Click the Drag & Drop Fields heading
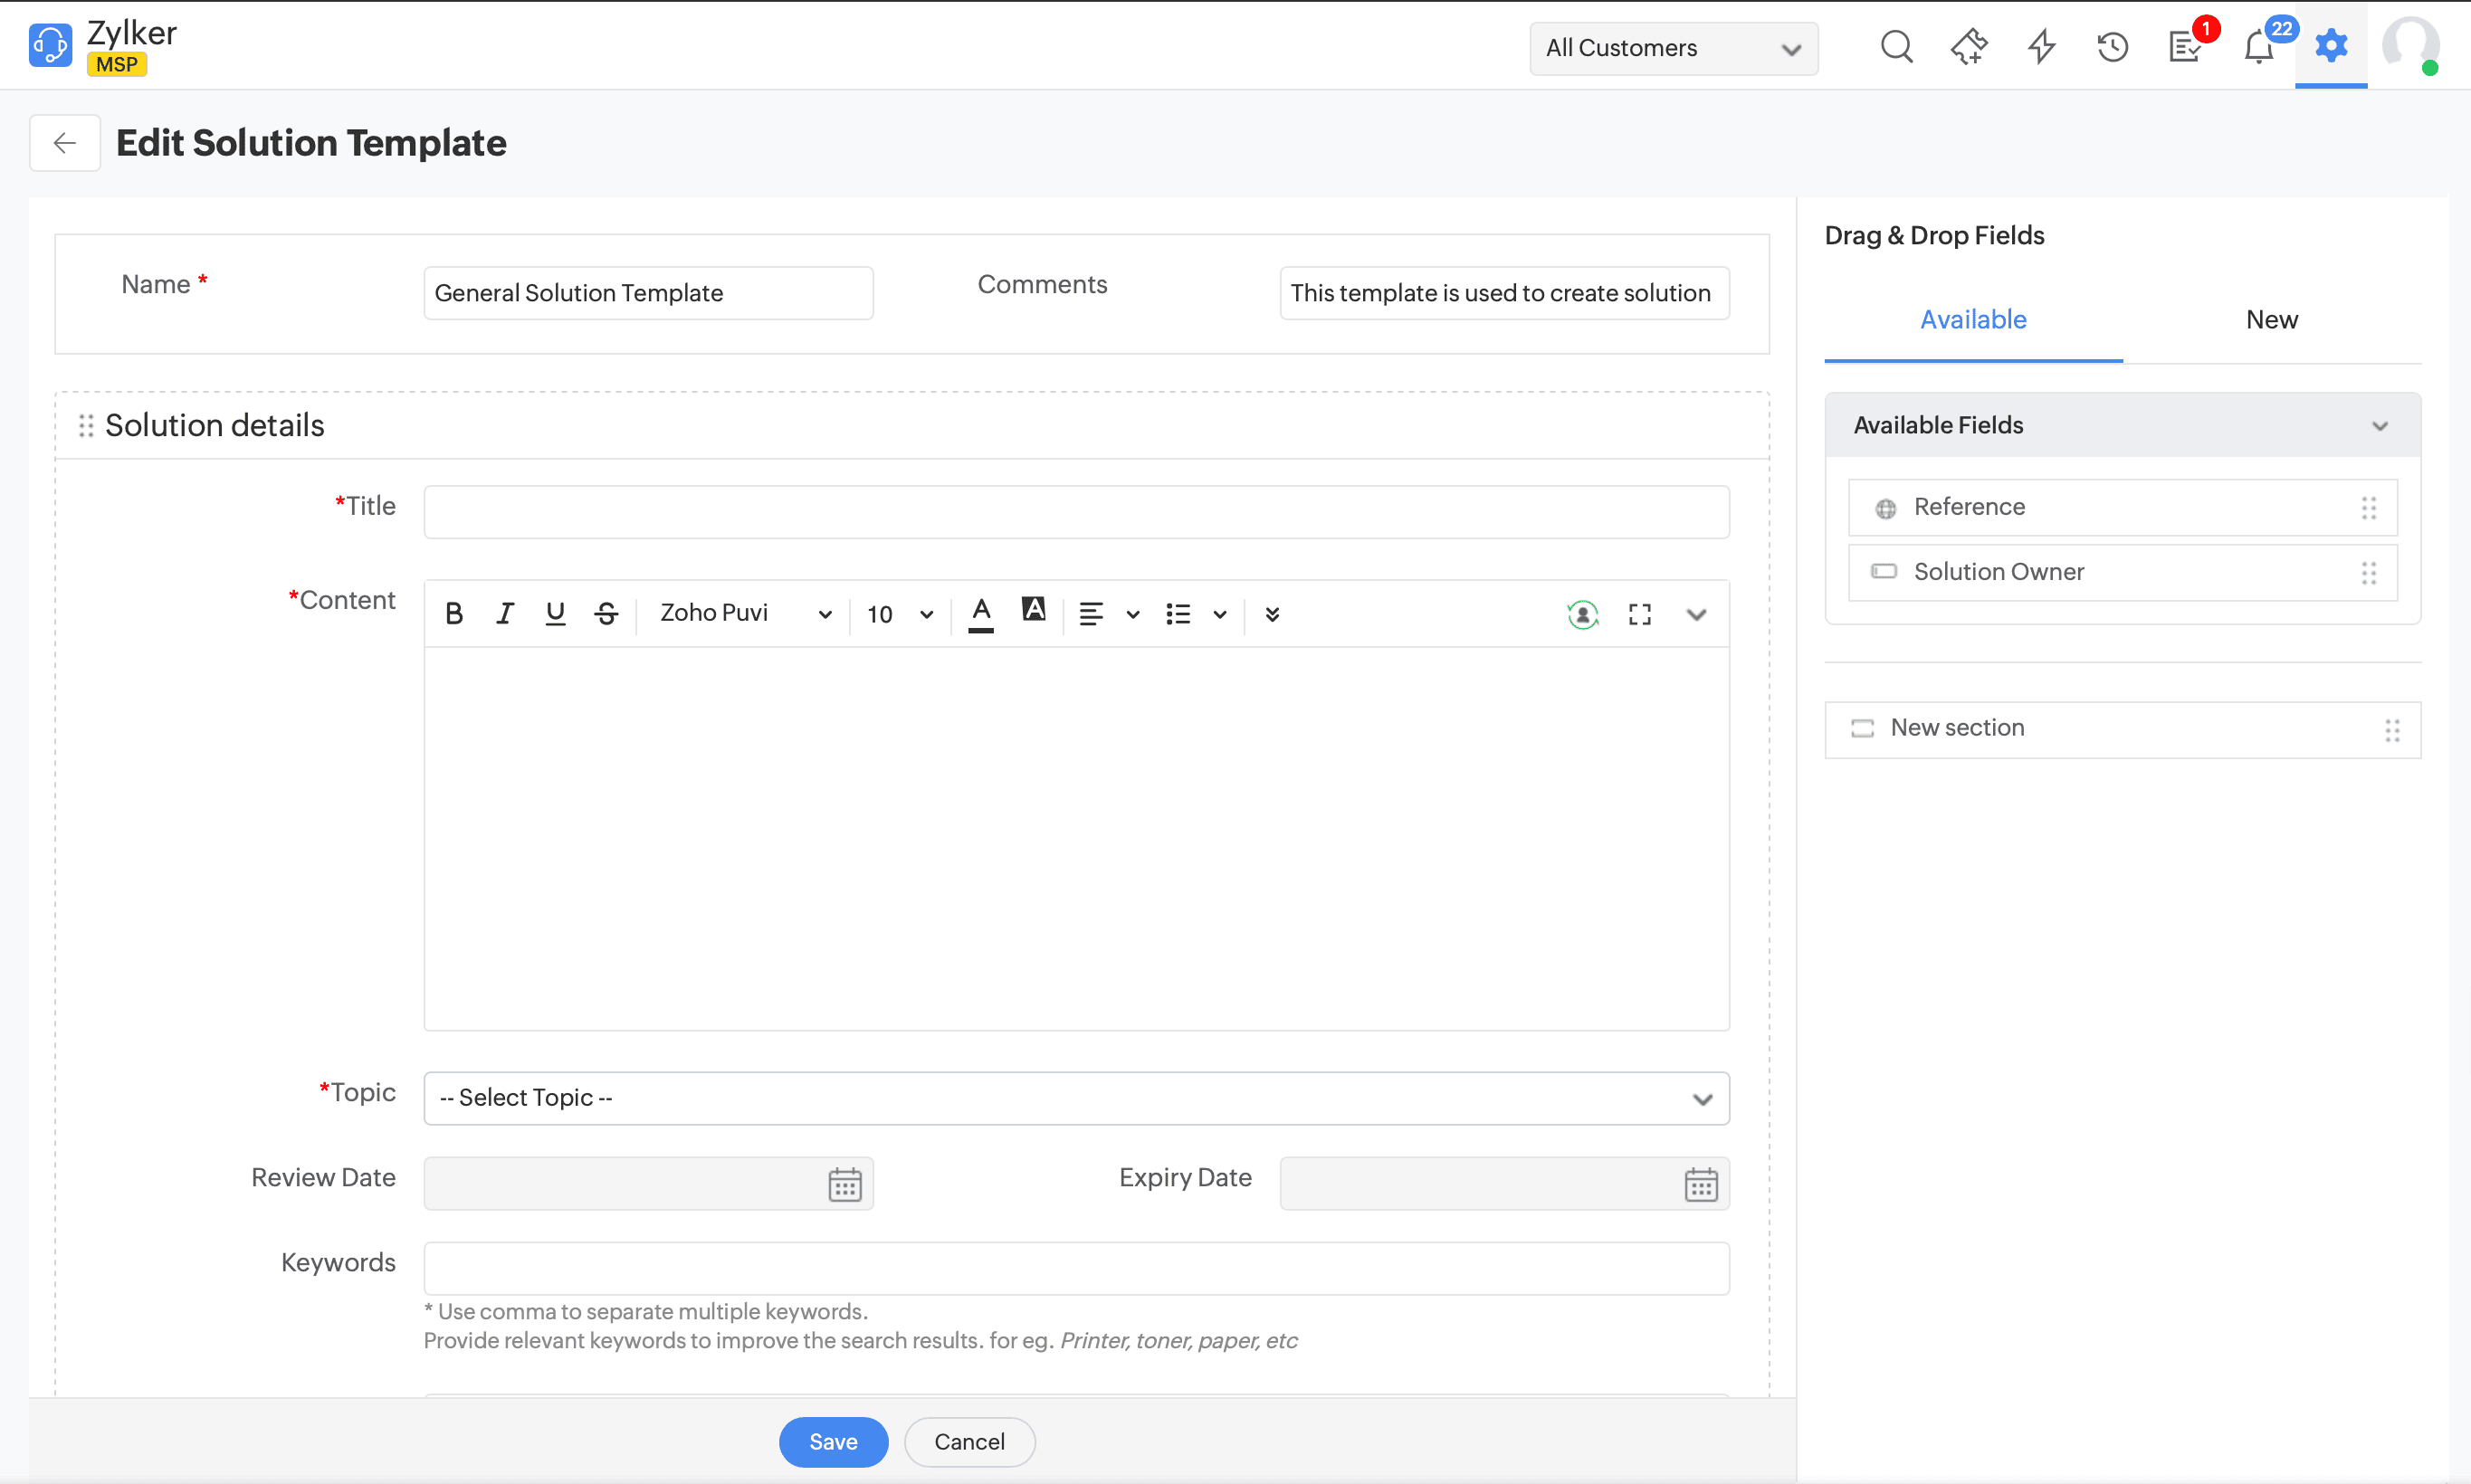2471x1484 pixels. (1934, 236)
